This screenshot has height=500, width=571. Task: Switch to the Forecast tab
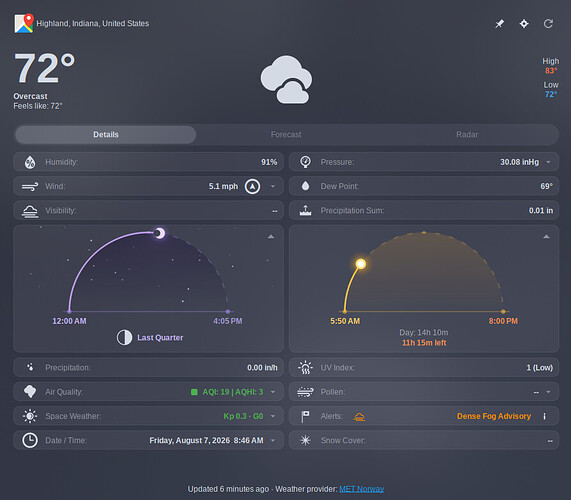tap(286, 135)
